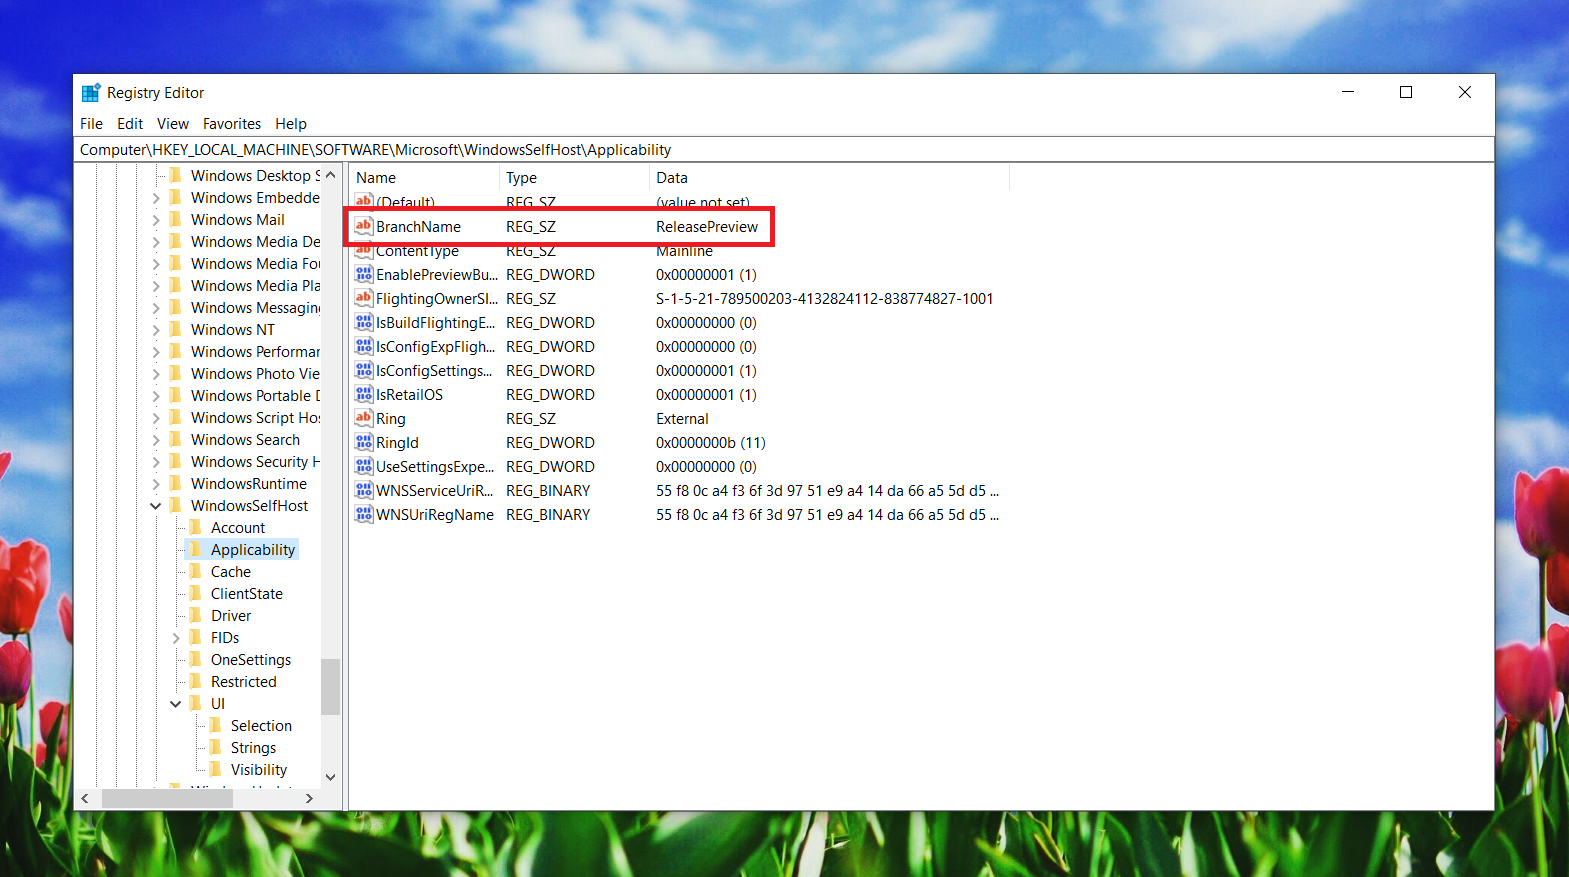Click REG_BINARY type of WNSUriRegName
The width and height of the screenshot is (1569, 877).
[548, 515]
